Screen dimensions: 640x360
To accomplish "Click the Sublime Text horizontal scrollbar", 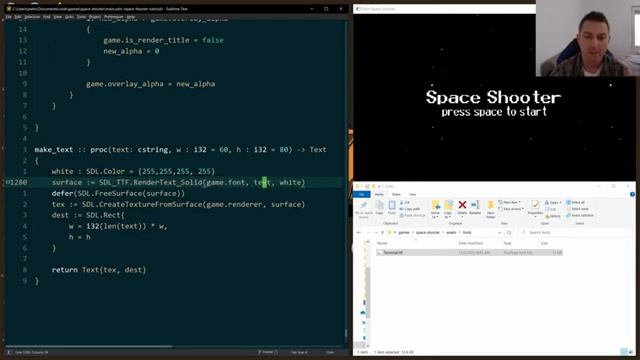I will (89, 347).
